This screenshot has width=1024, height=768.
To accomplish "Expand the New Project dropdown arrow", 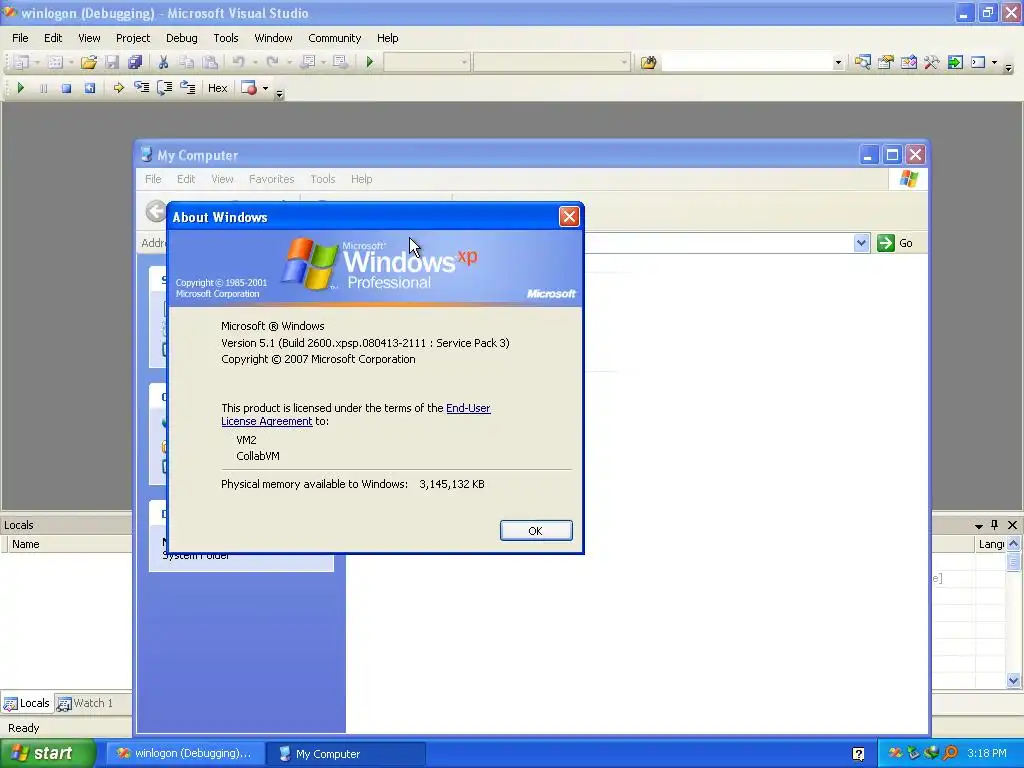I will pos(37,62).
